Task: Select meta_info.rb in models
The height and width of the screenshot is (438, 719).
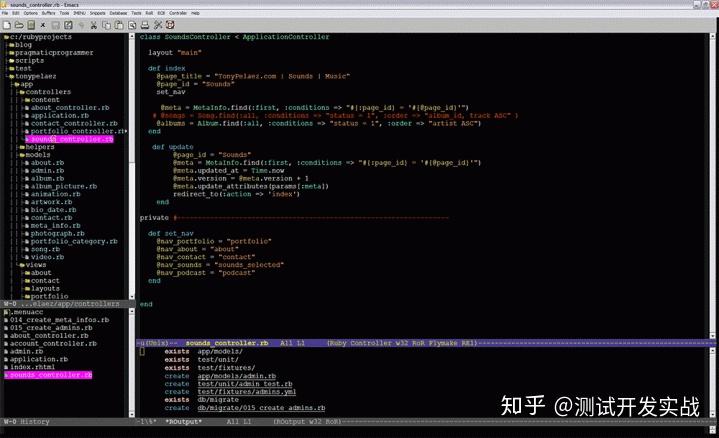Action: (x=55, y=226)
